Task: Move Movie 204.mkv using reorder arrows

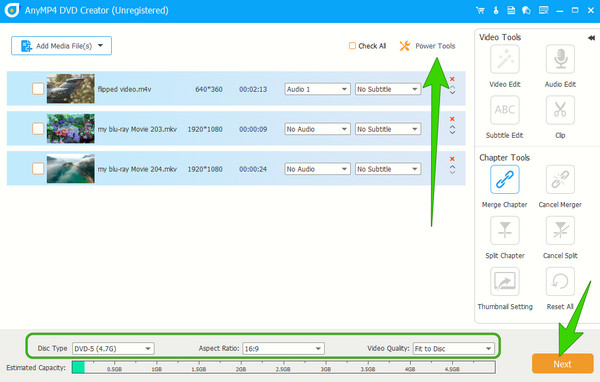Action: [452, 170]
